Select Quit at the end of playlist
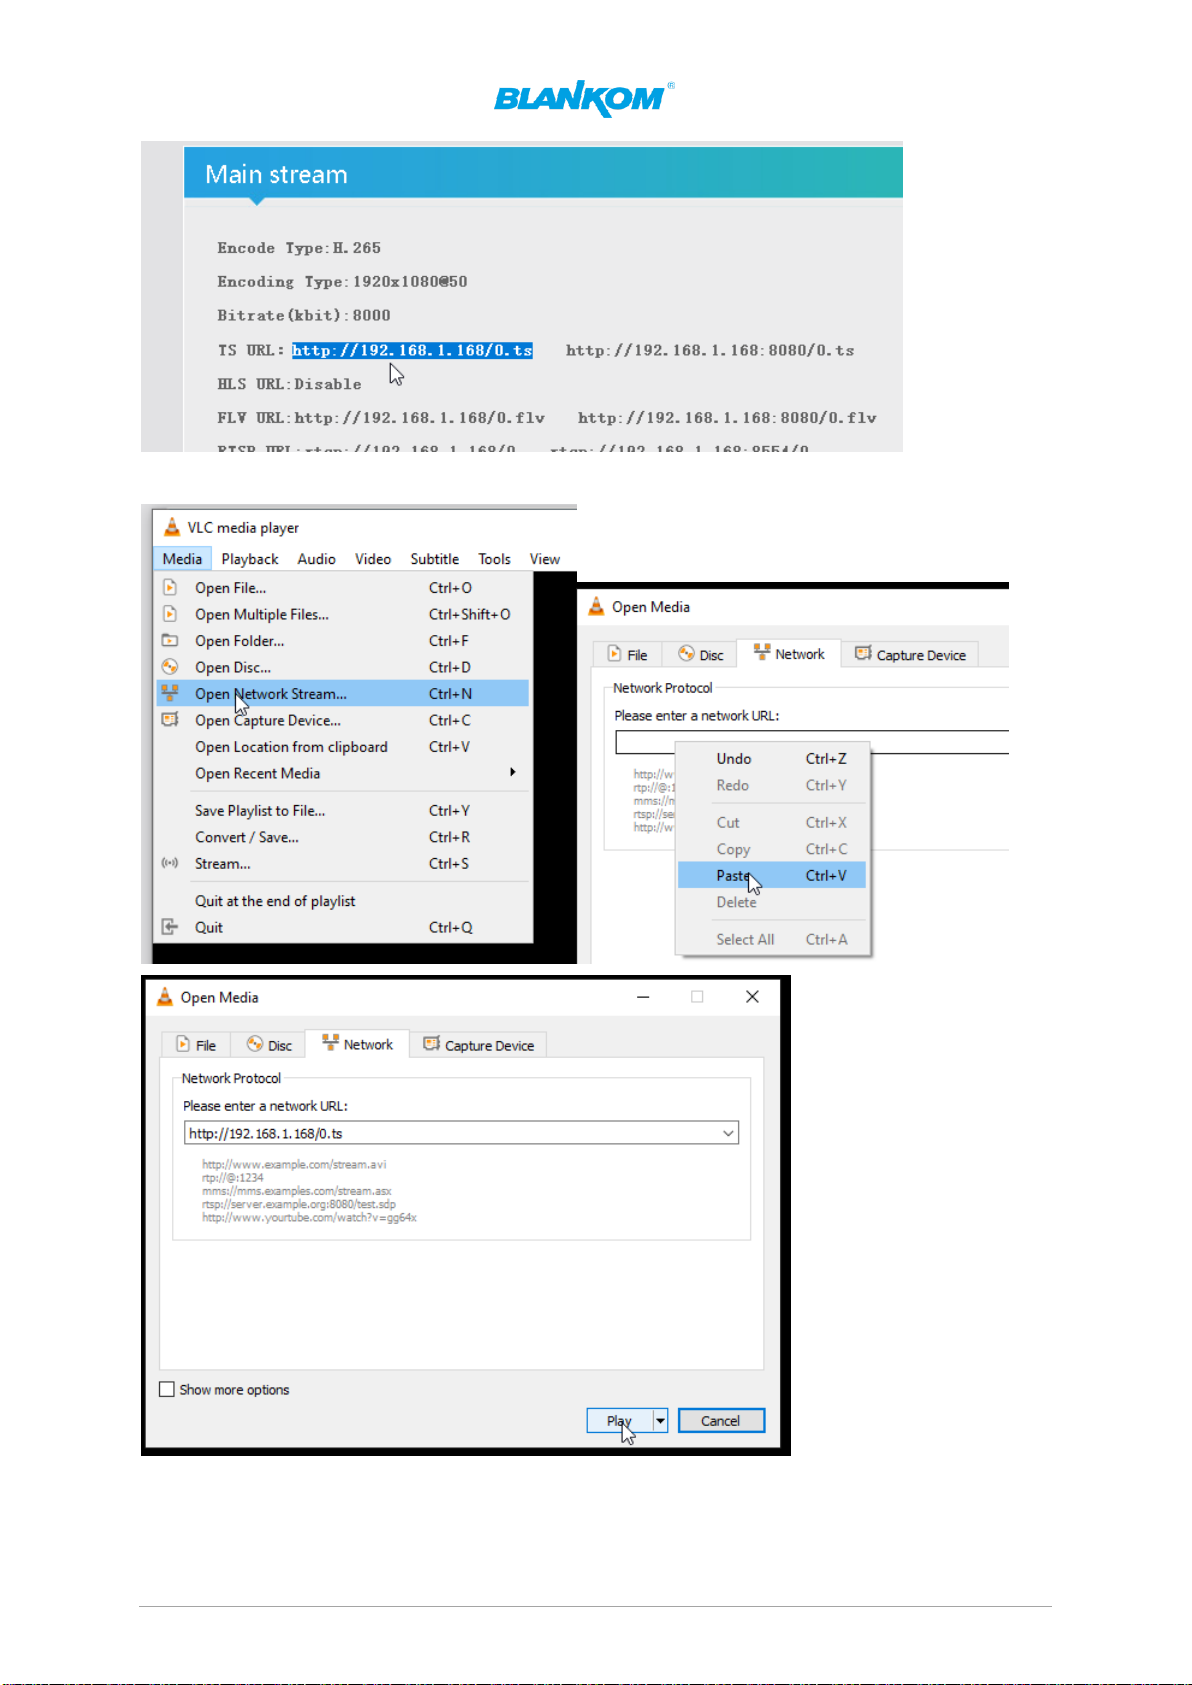The height and width of the screenshot is (1685, 1192). (x=343, y=901)
